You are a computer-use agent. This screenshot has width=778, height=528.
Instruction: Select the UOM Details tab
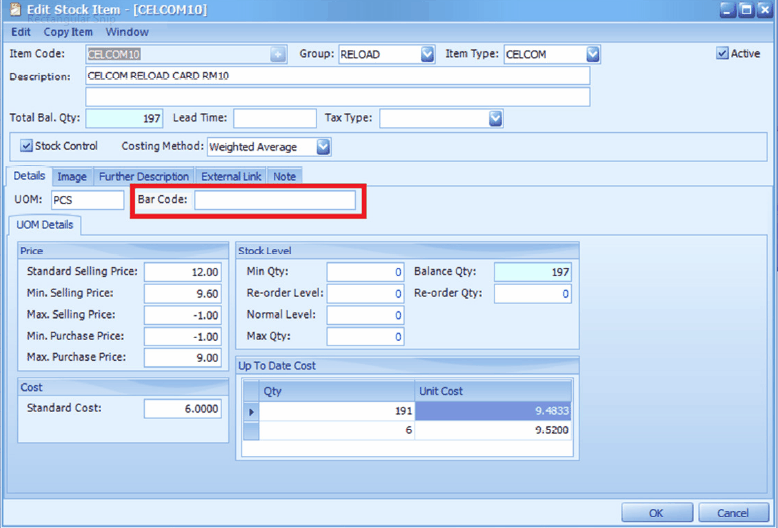pyautogui.click(x=45, y=225)
